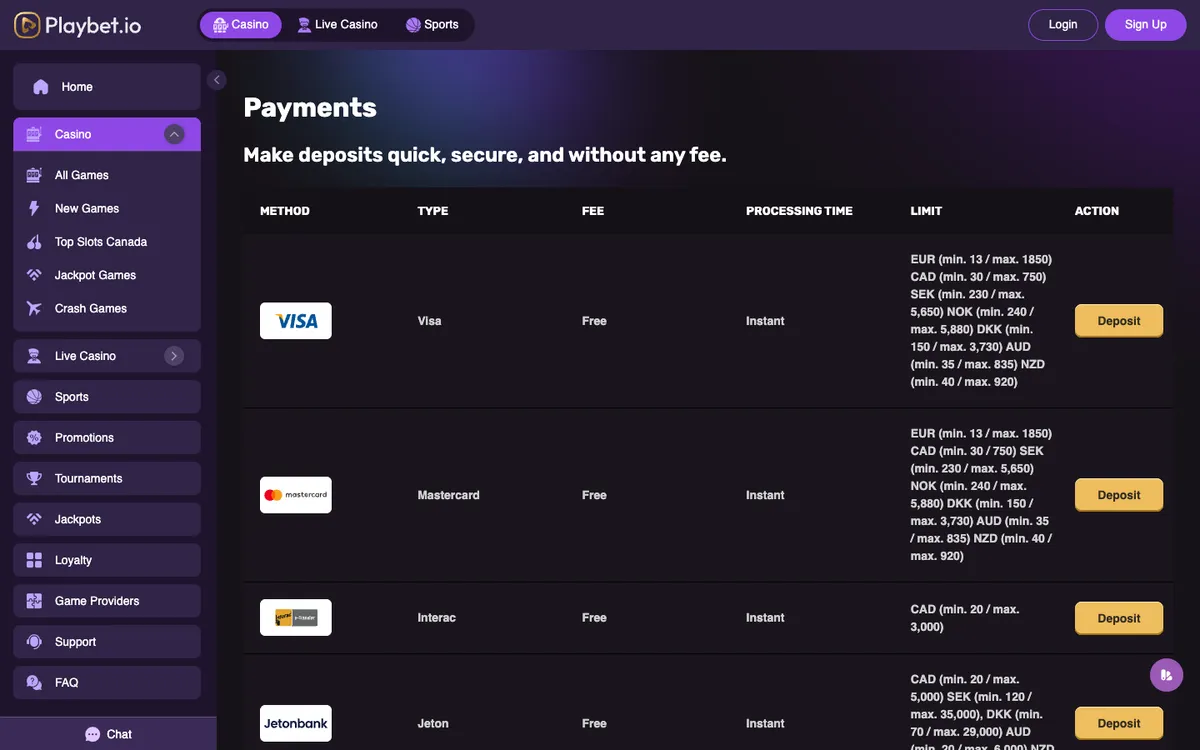Open the Casino top tab
Screen dimensions: 1200x750
[240, 25]
